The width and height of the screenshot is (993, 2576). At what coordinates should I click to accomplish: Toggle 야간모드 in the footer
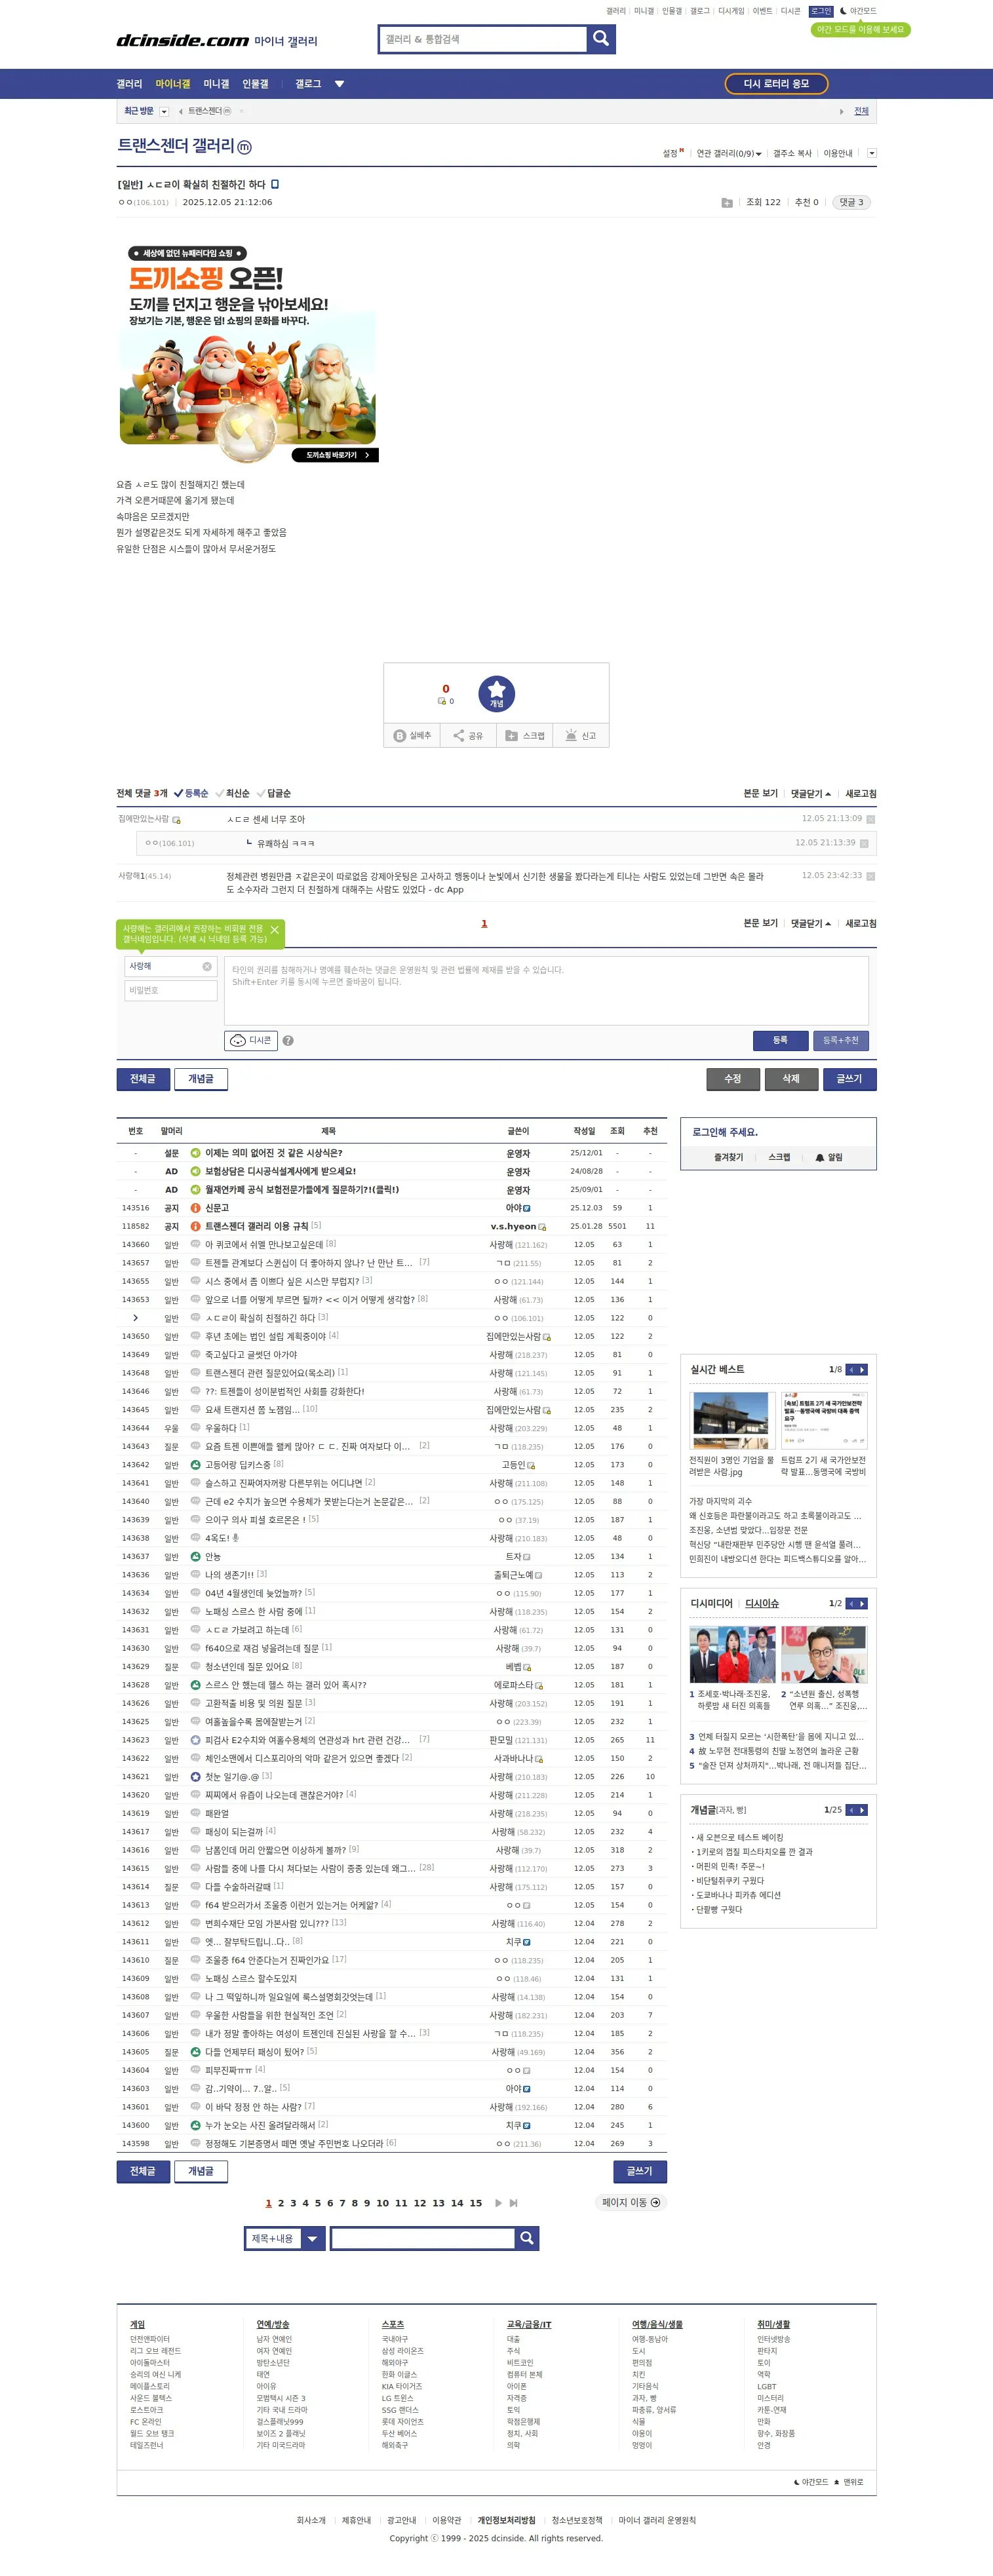coord(811,2482)
